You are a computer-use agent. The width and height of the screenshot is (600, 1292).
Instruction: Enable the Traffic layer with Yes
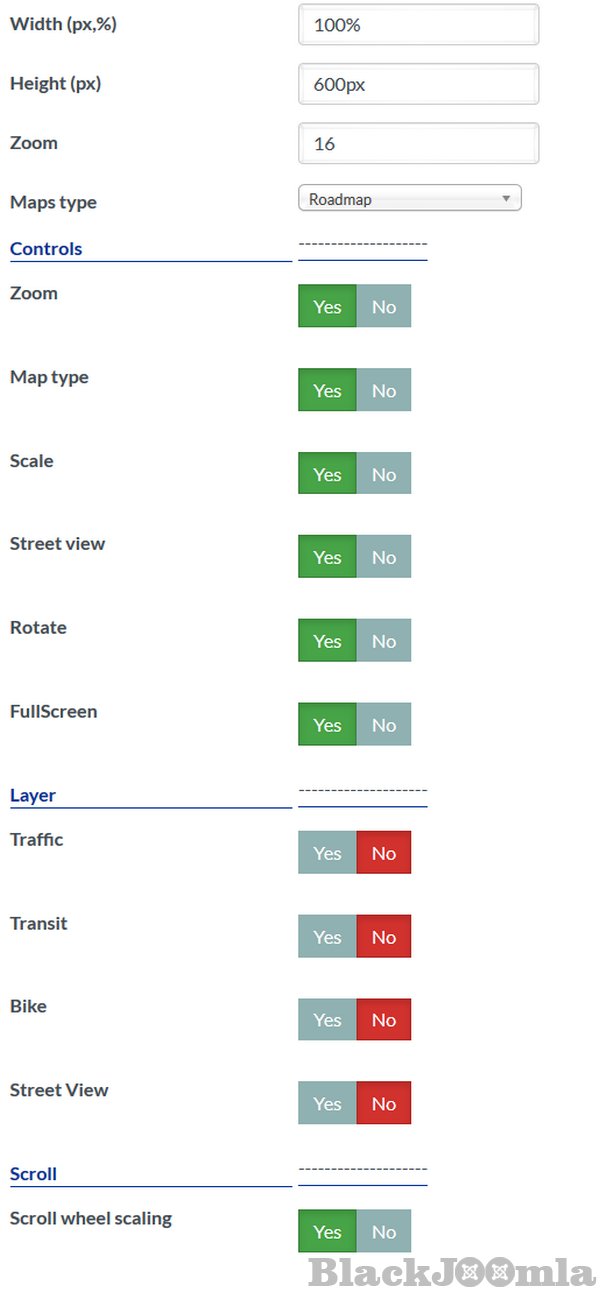pos(327,853)
